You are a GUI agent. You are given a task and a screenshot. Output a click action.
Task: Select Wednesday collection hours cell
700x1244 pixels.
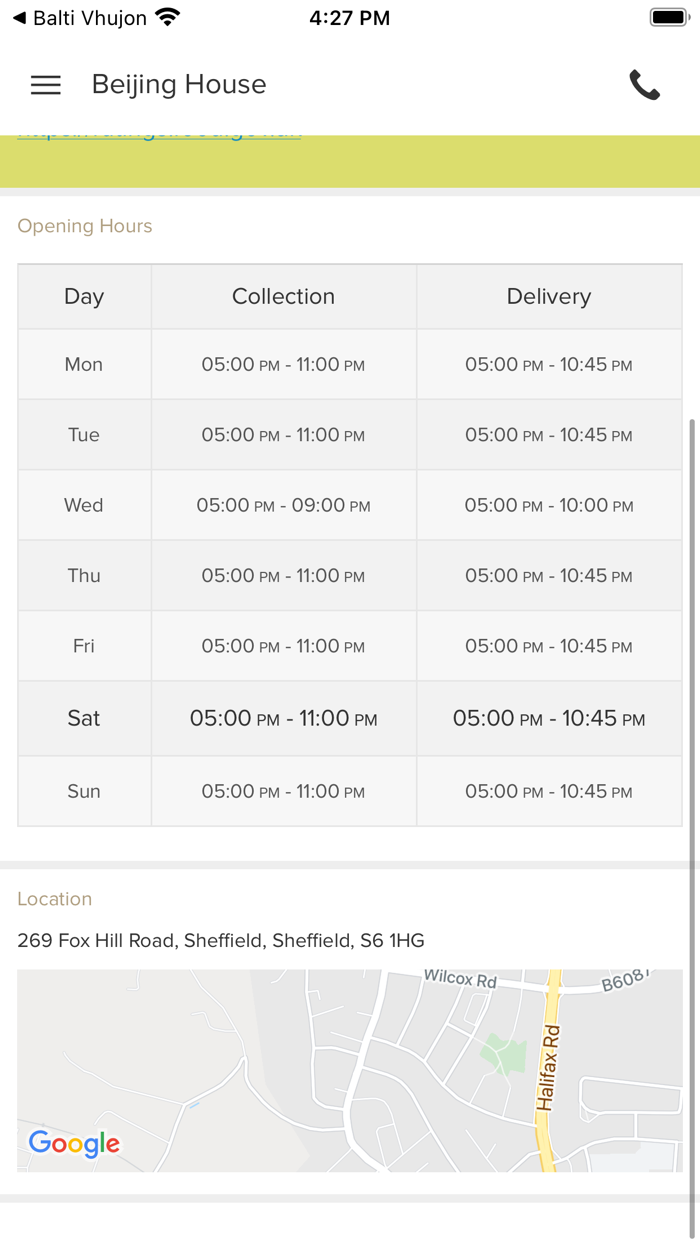[x=283, y=506]
